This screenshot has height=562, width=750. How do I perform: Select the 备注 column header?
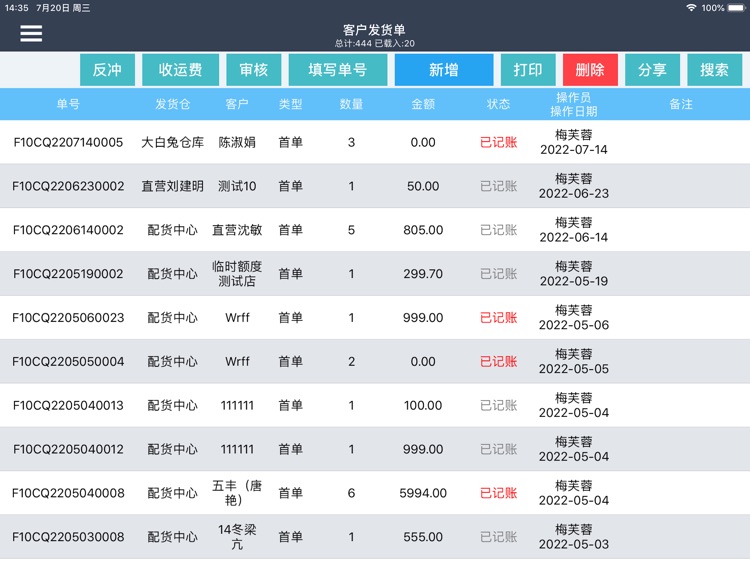coord(681,104)
